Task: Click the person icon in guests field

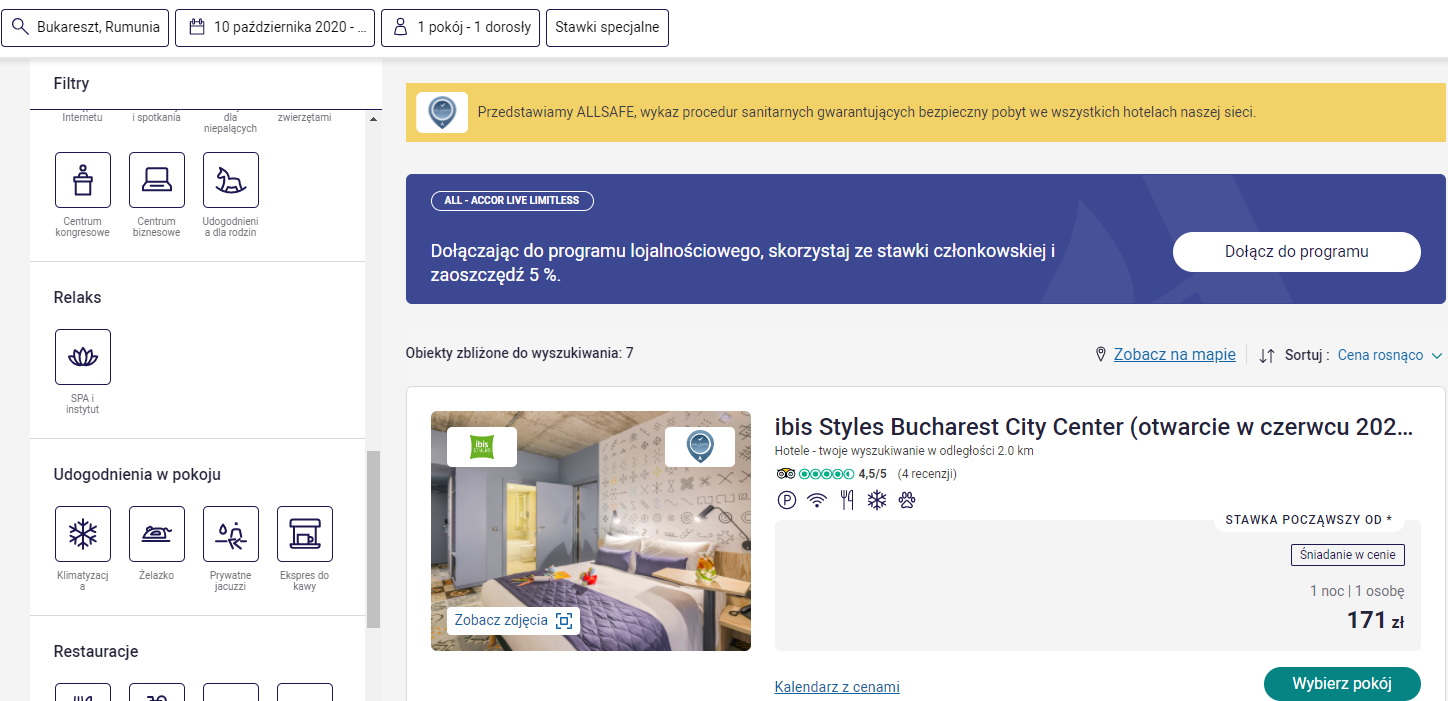Action: [x=400, y=27]
